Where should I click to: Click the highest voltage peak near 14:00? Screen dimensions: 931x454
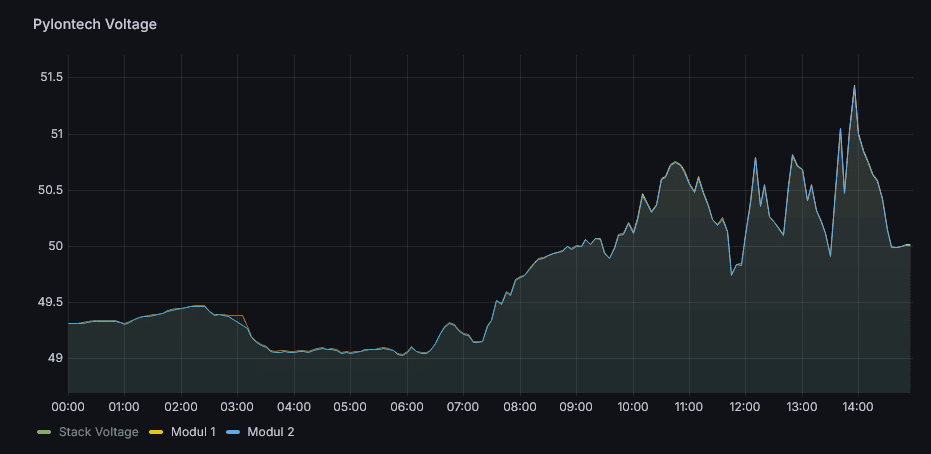854,86
